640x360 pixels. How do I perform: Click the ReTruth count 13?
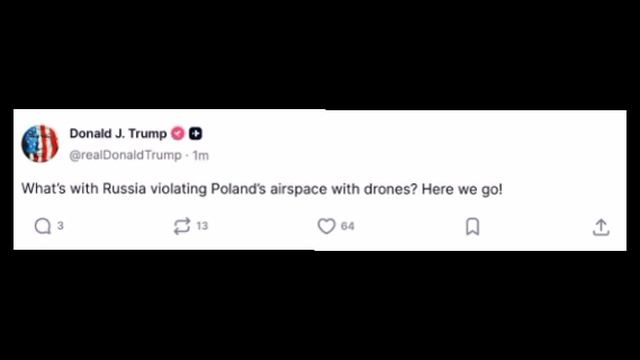click(202, 226)
